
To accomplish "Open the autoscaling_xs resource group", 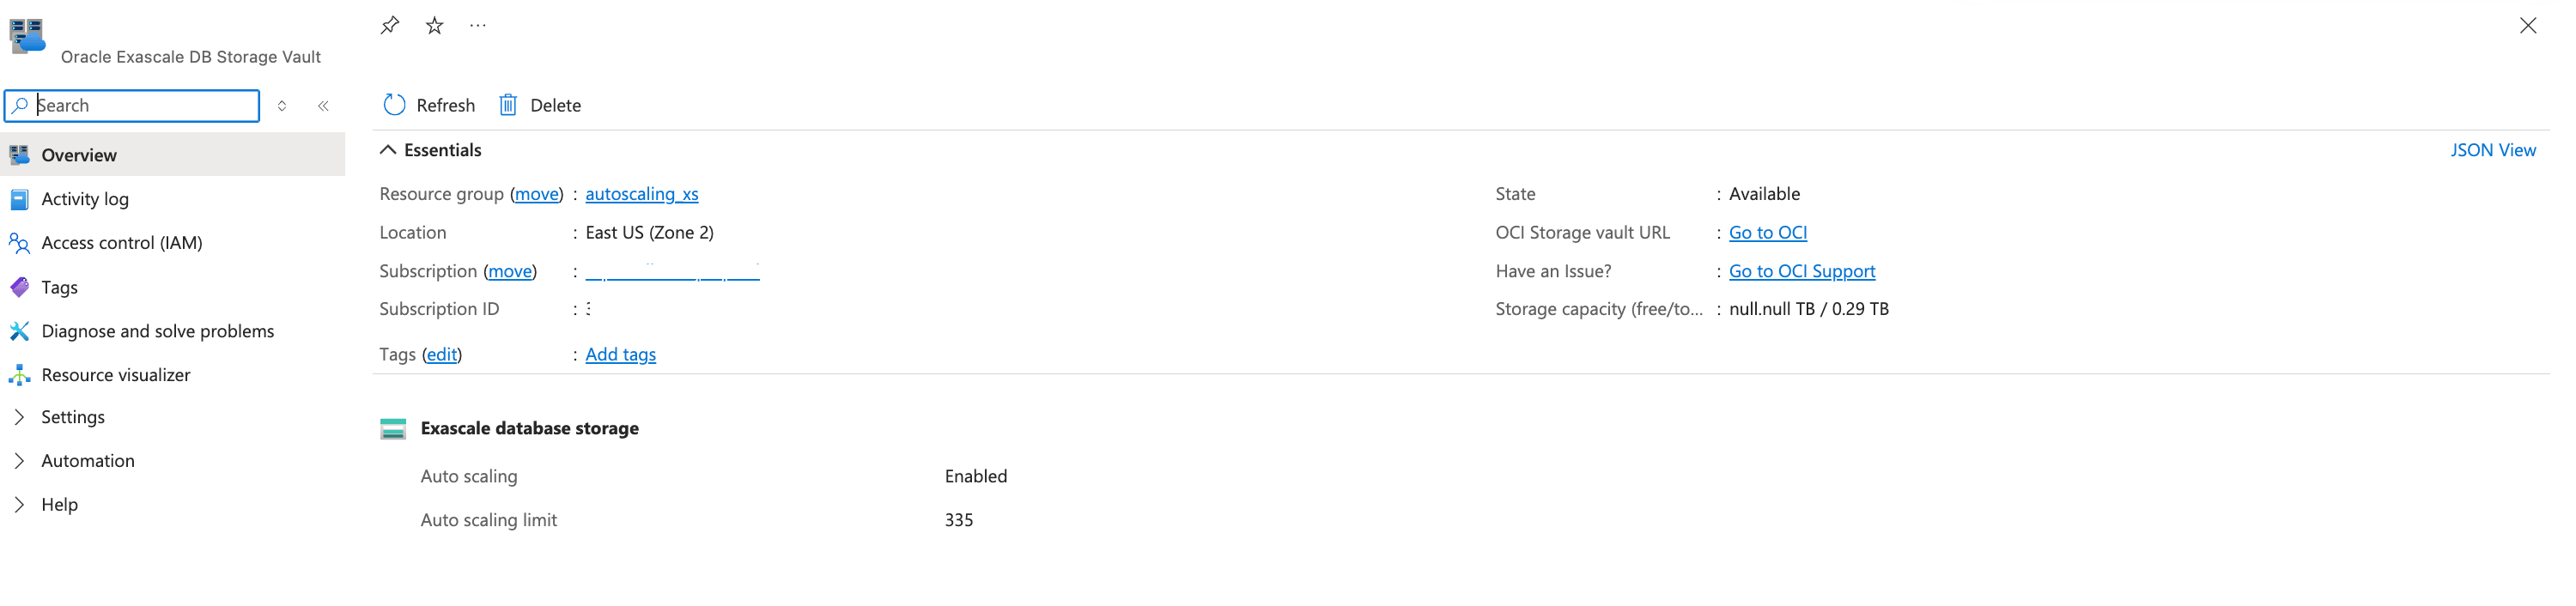I will tap(641, 193).
